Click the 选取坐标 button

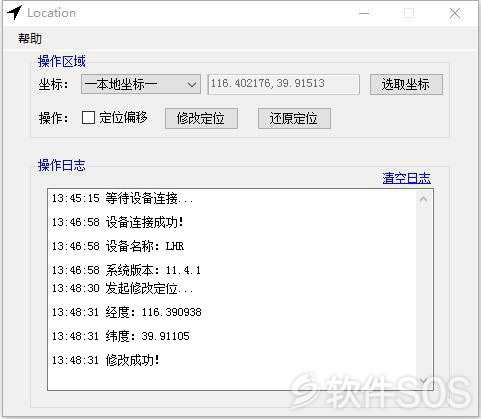click(406, 85)
